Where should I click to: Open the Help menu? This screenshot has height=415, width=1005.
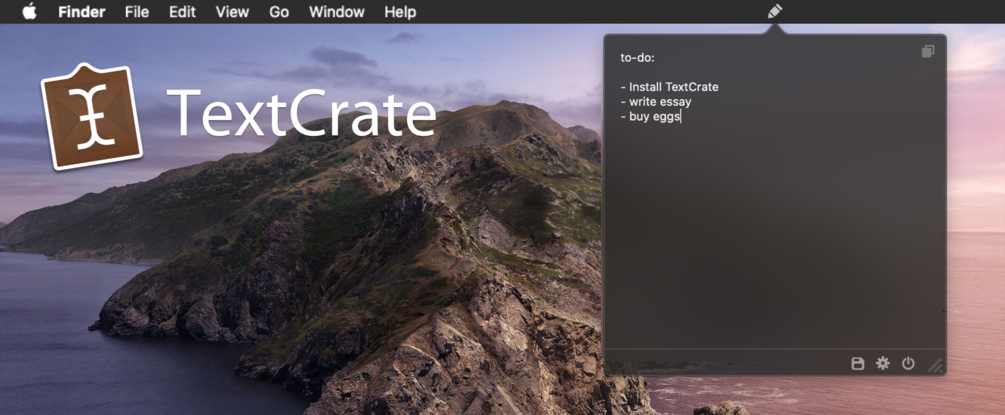click(400, 12)
